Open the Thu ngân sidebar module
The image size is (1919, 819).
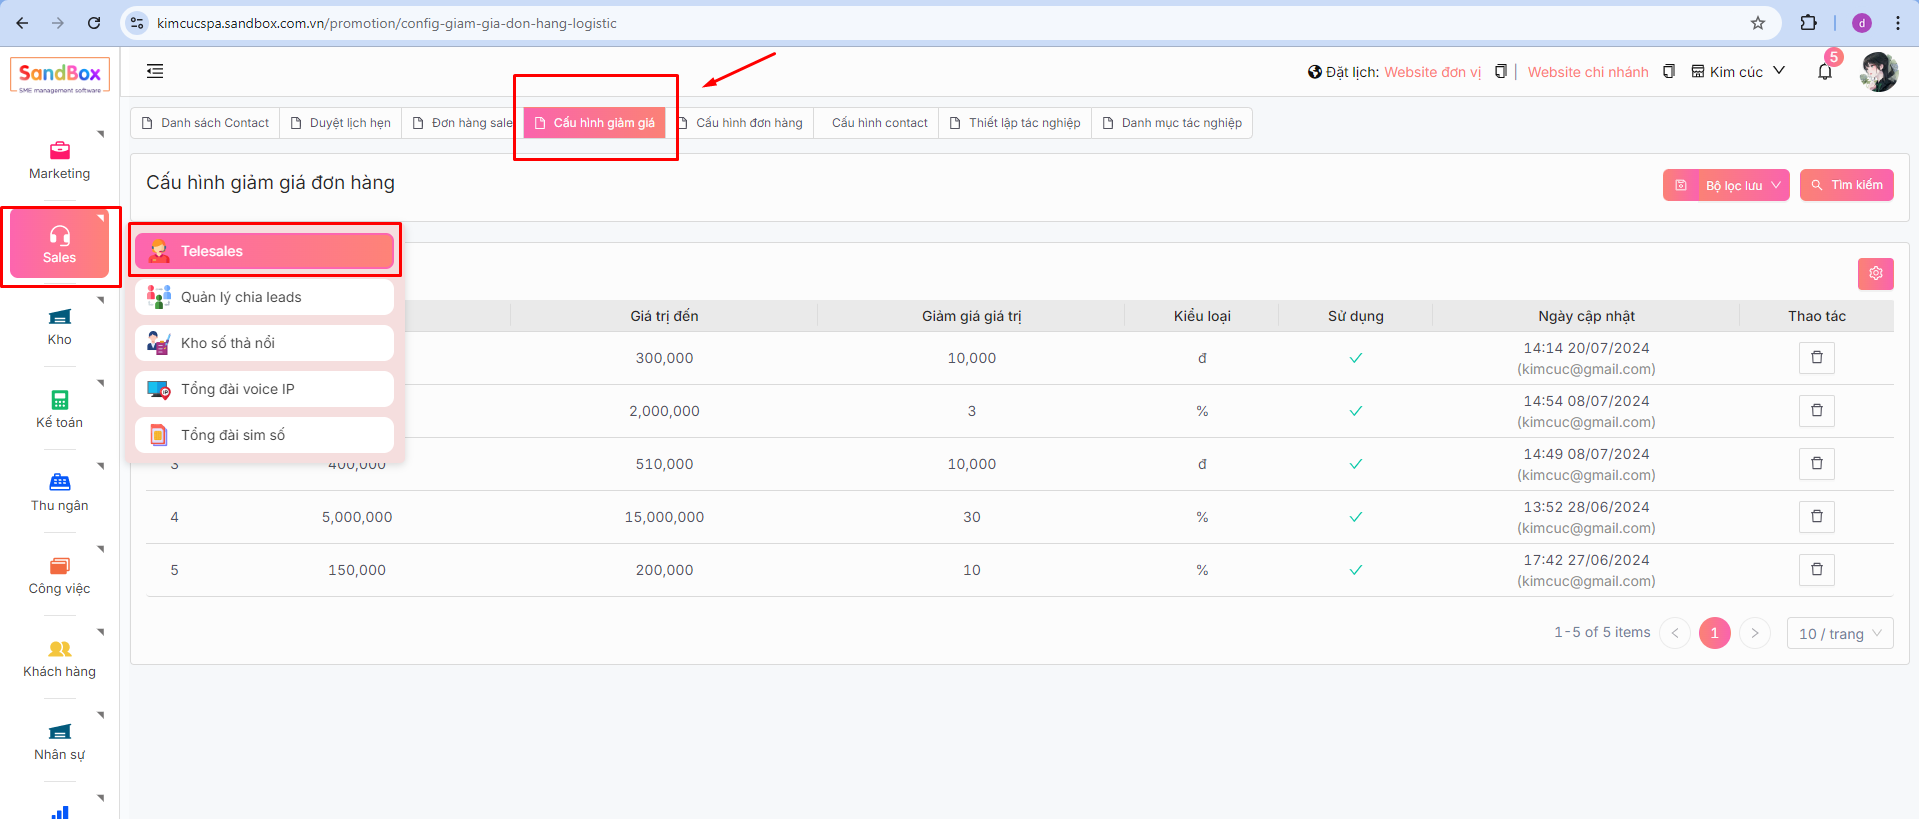(59, 492)
